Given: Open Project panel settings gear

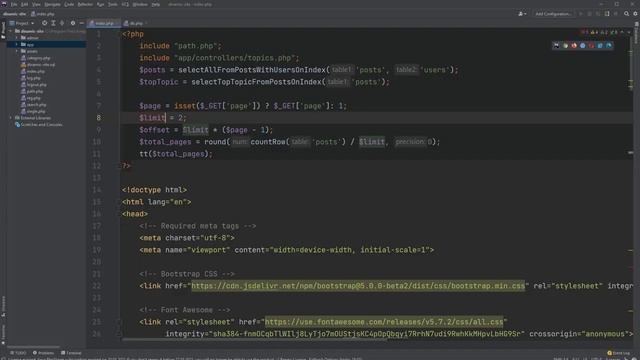Looking at the screenshot, I should click(73, 23).
